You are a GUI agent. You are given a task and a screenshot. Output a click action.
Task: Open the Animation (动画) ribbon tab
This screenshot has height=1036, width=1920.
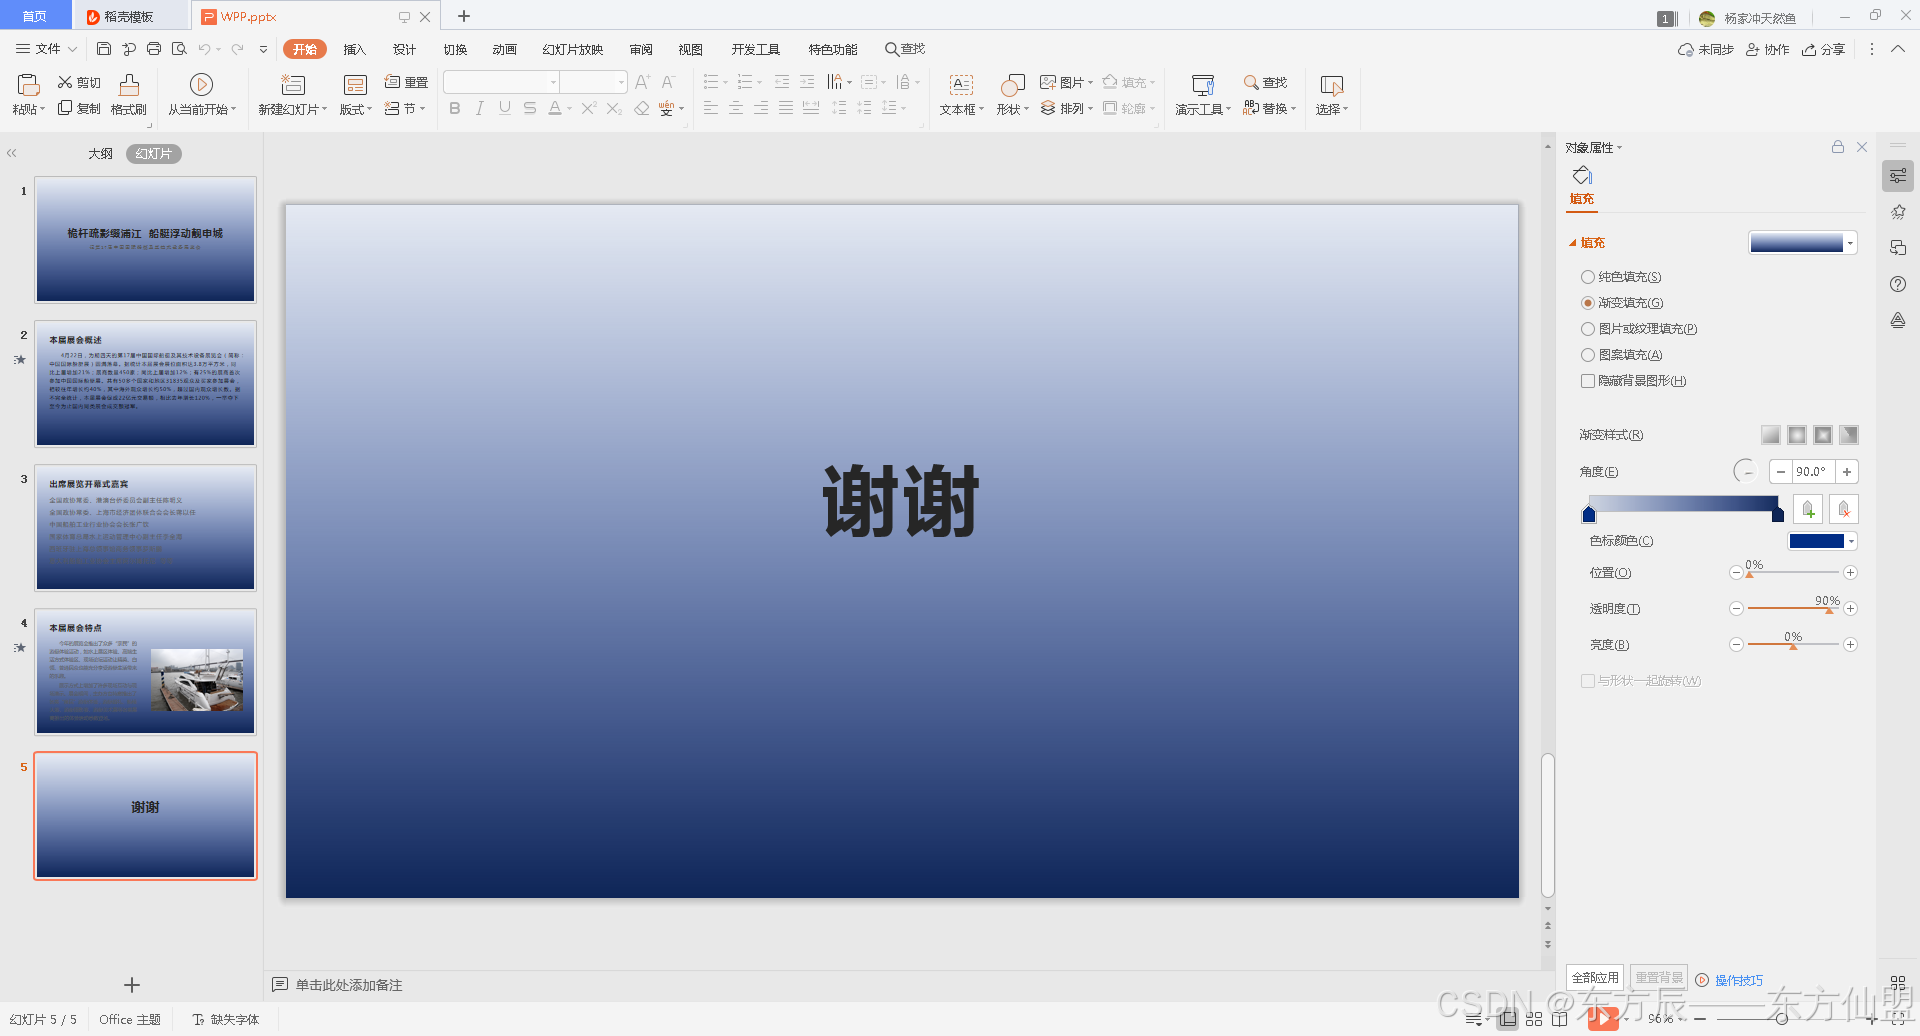pos(505,49)
